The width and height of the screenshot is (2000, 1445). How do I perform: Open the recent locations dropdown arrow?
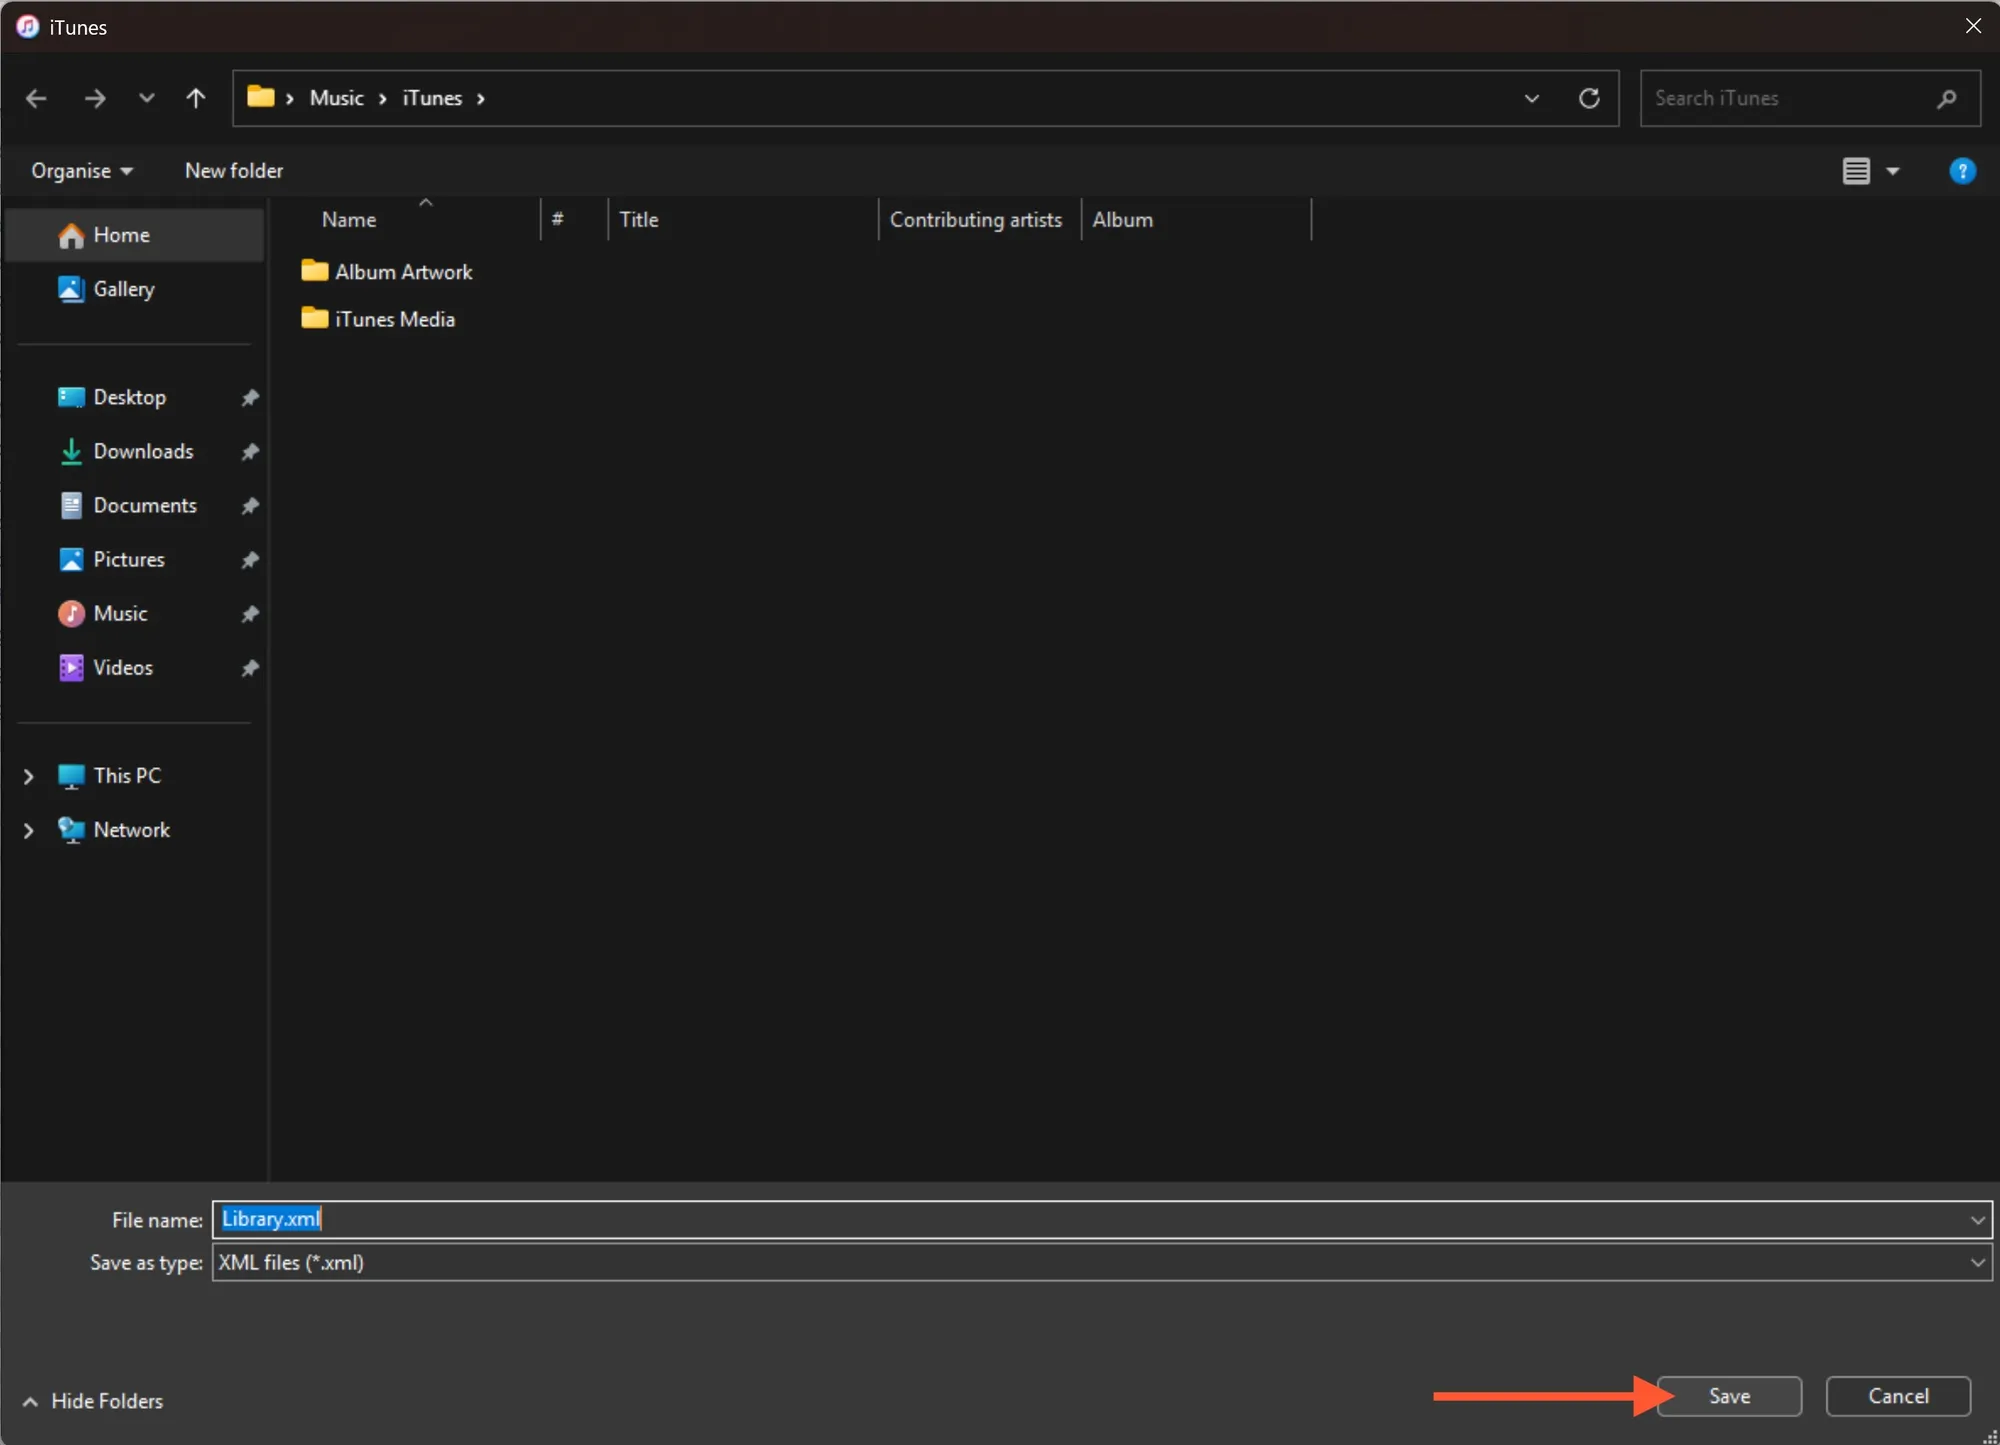pos(147,98)
